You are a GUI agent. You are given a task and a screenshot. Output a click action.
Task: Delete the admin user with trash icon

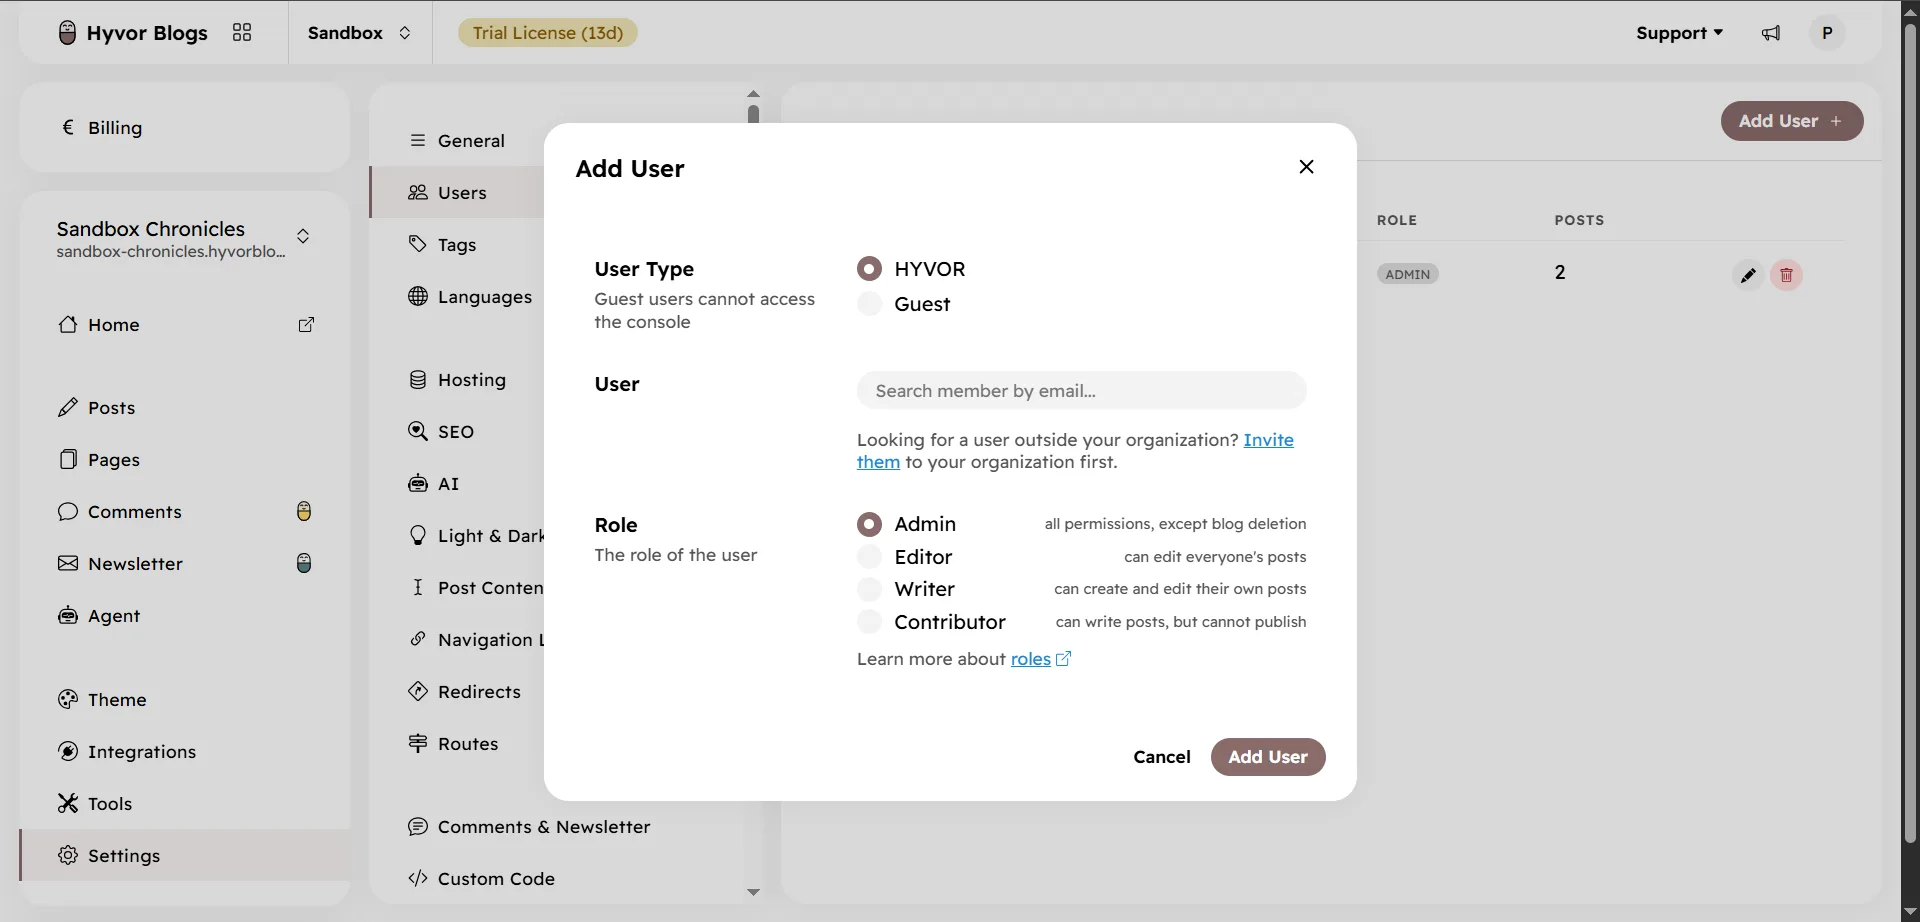[1786, 275]
